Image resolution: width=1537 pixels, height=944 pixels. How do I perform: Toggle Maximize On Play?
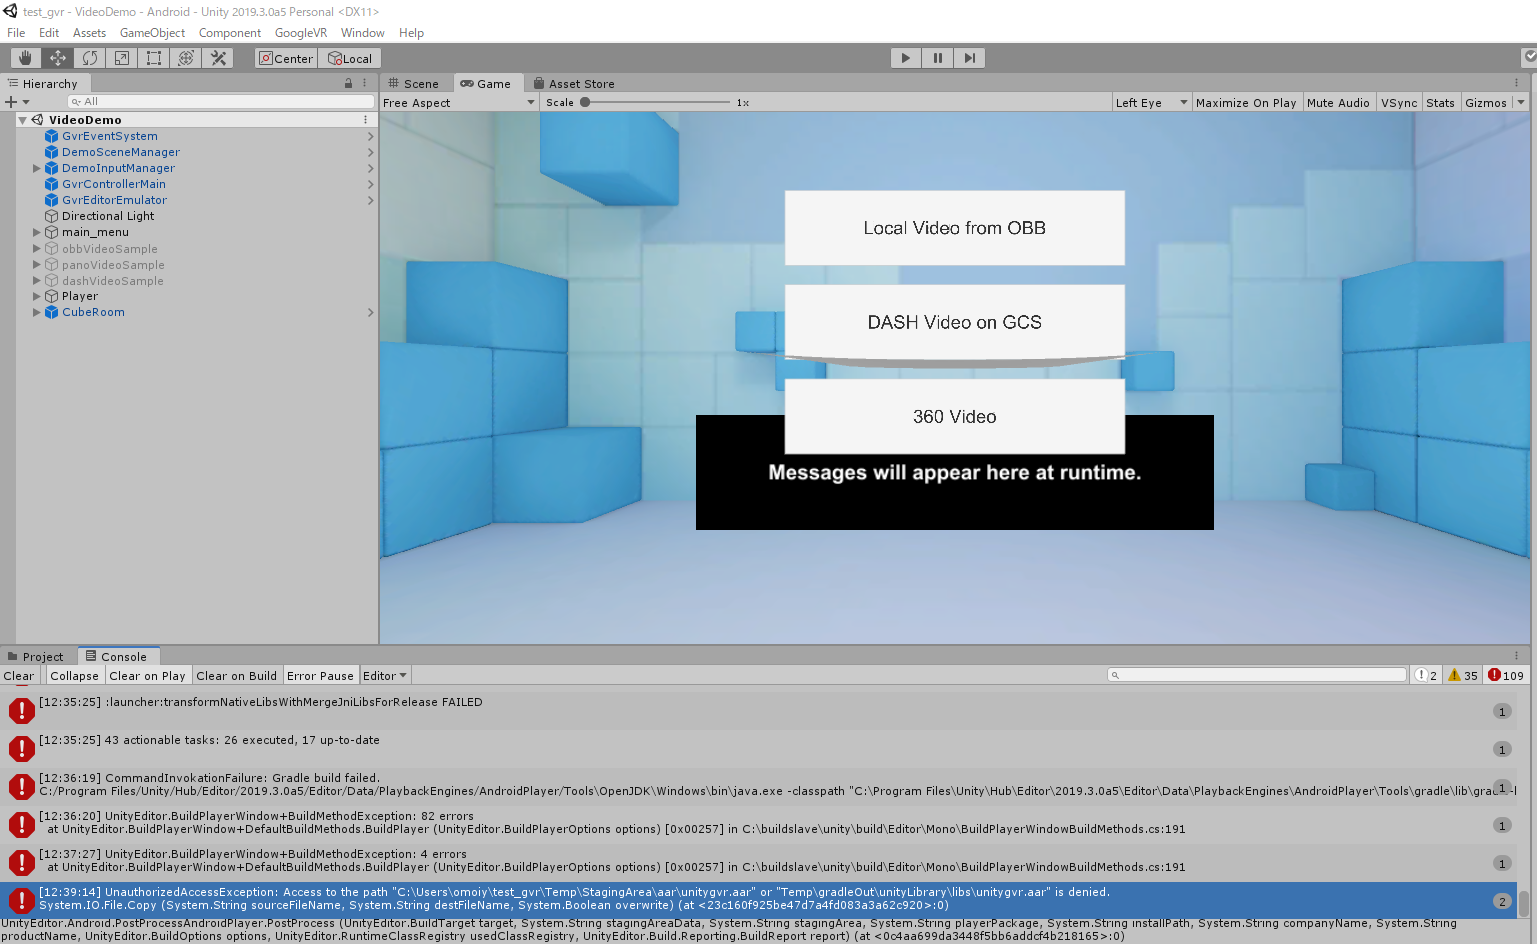[x=1245, y=102]
